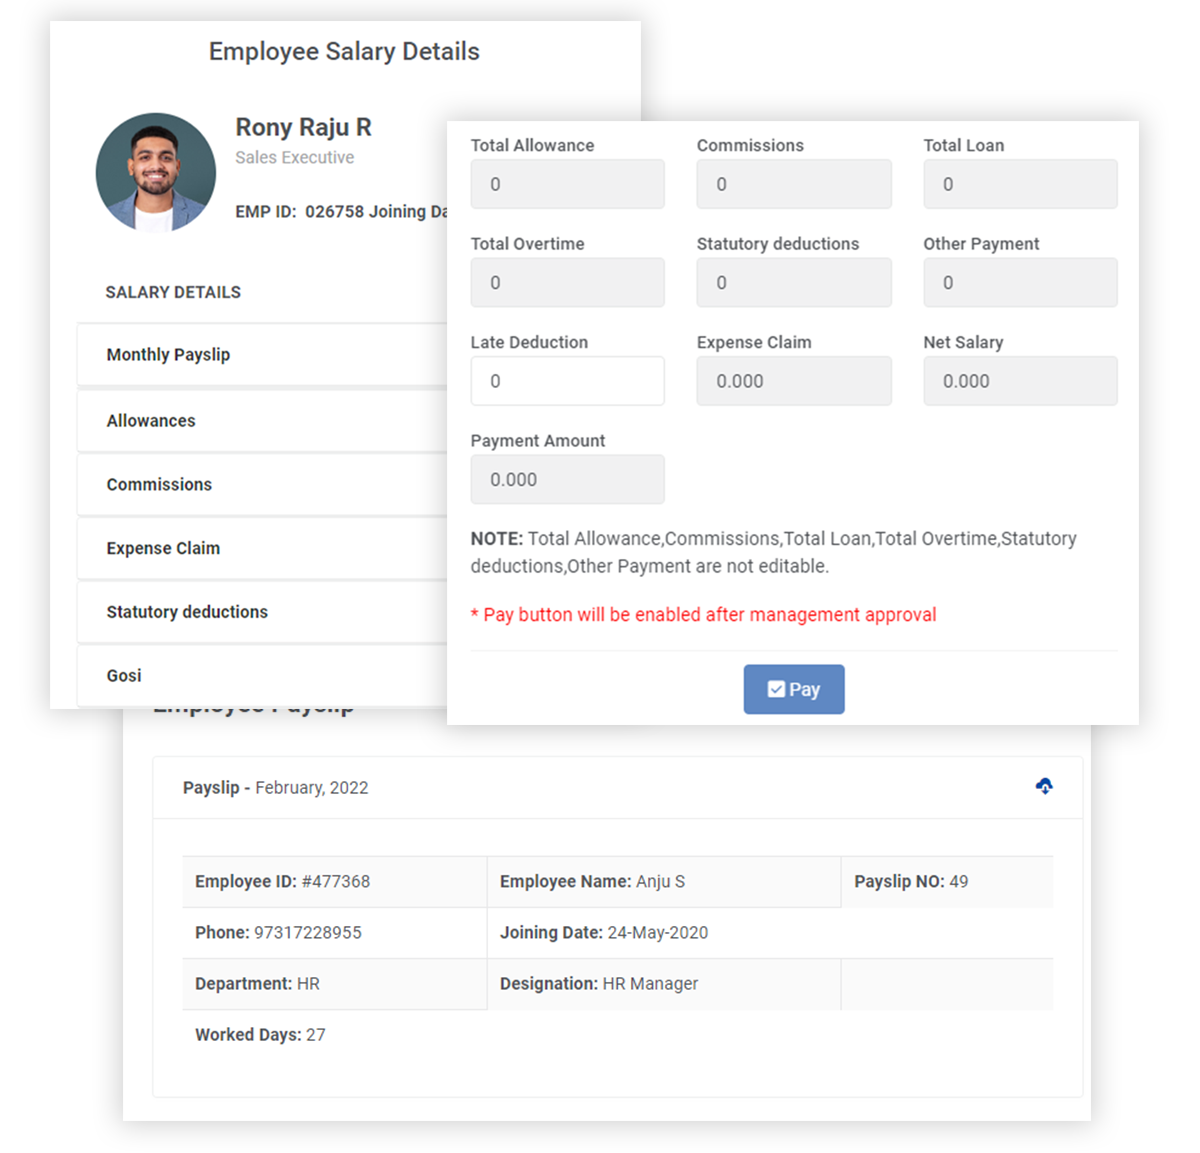Select the Expense Claim amount field
Image resolution: width=1200 pixels, height=1153 pixels.
click(x=793, y=381)
